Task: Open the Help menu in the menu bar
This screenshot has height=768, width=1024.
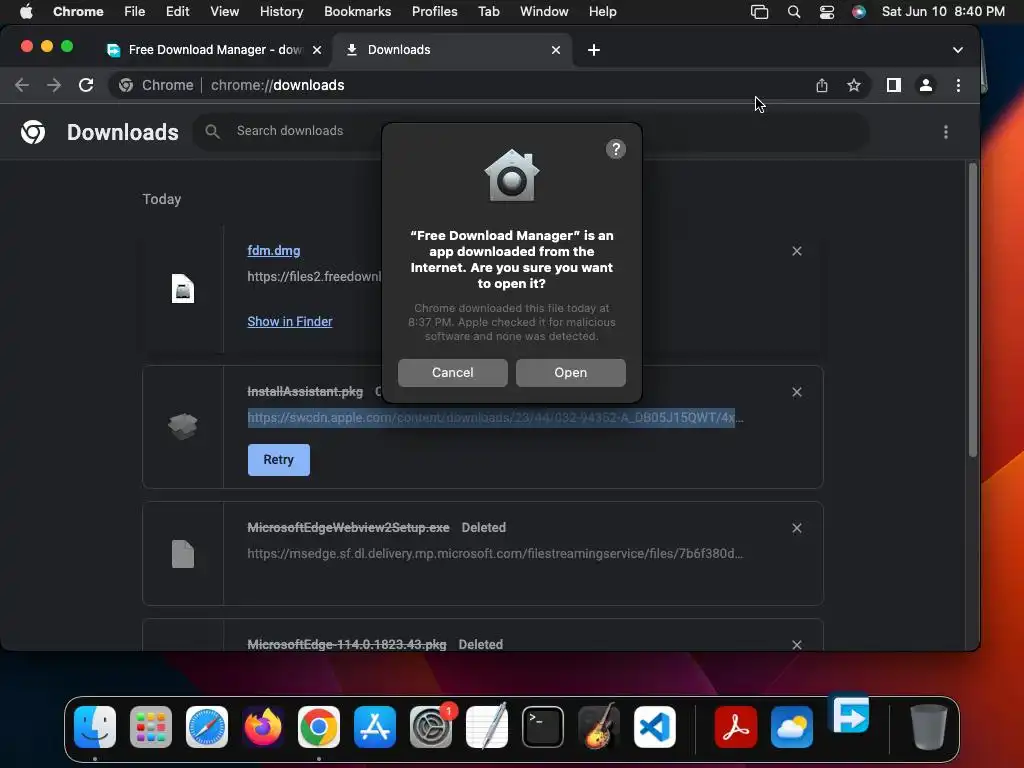Action: point(602,11)
